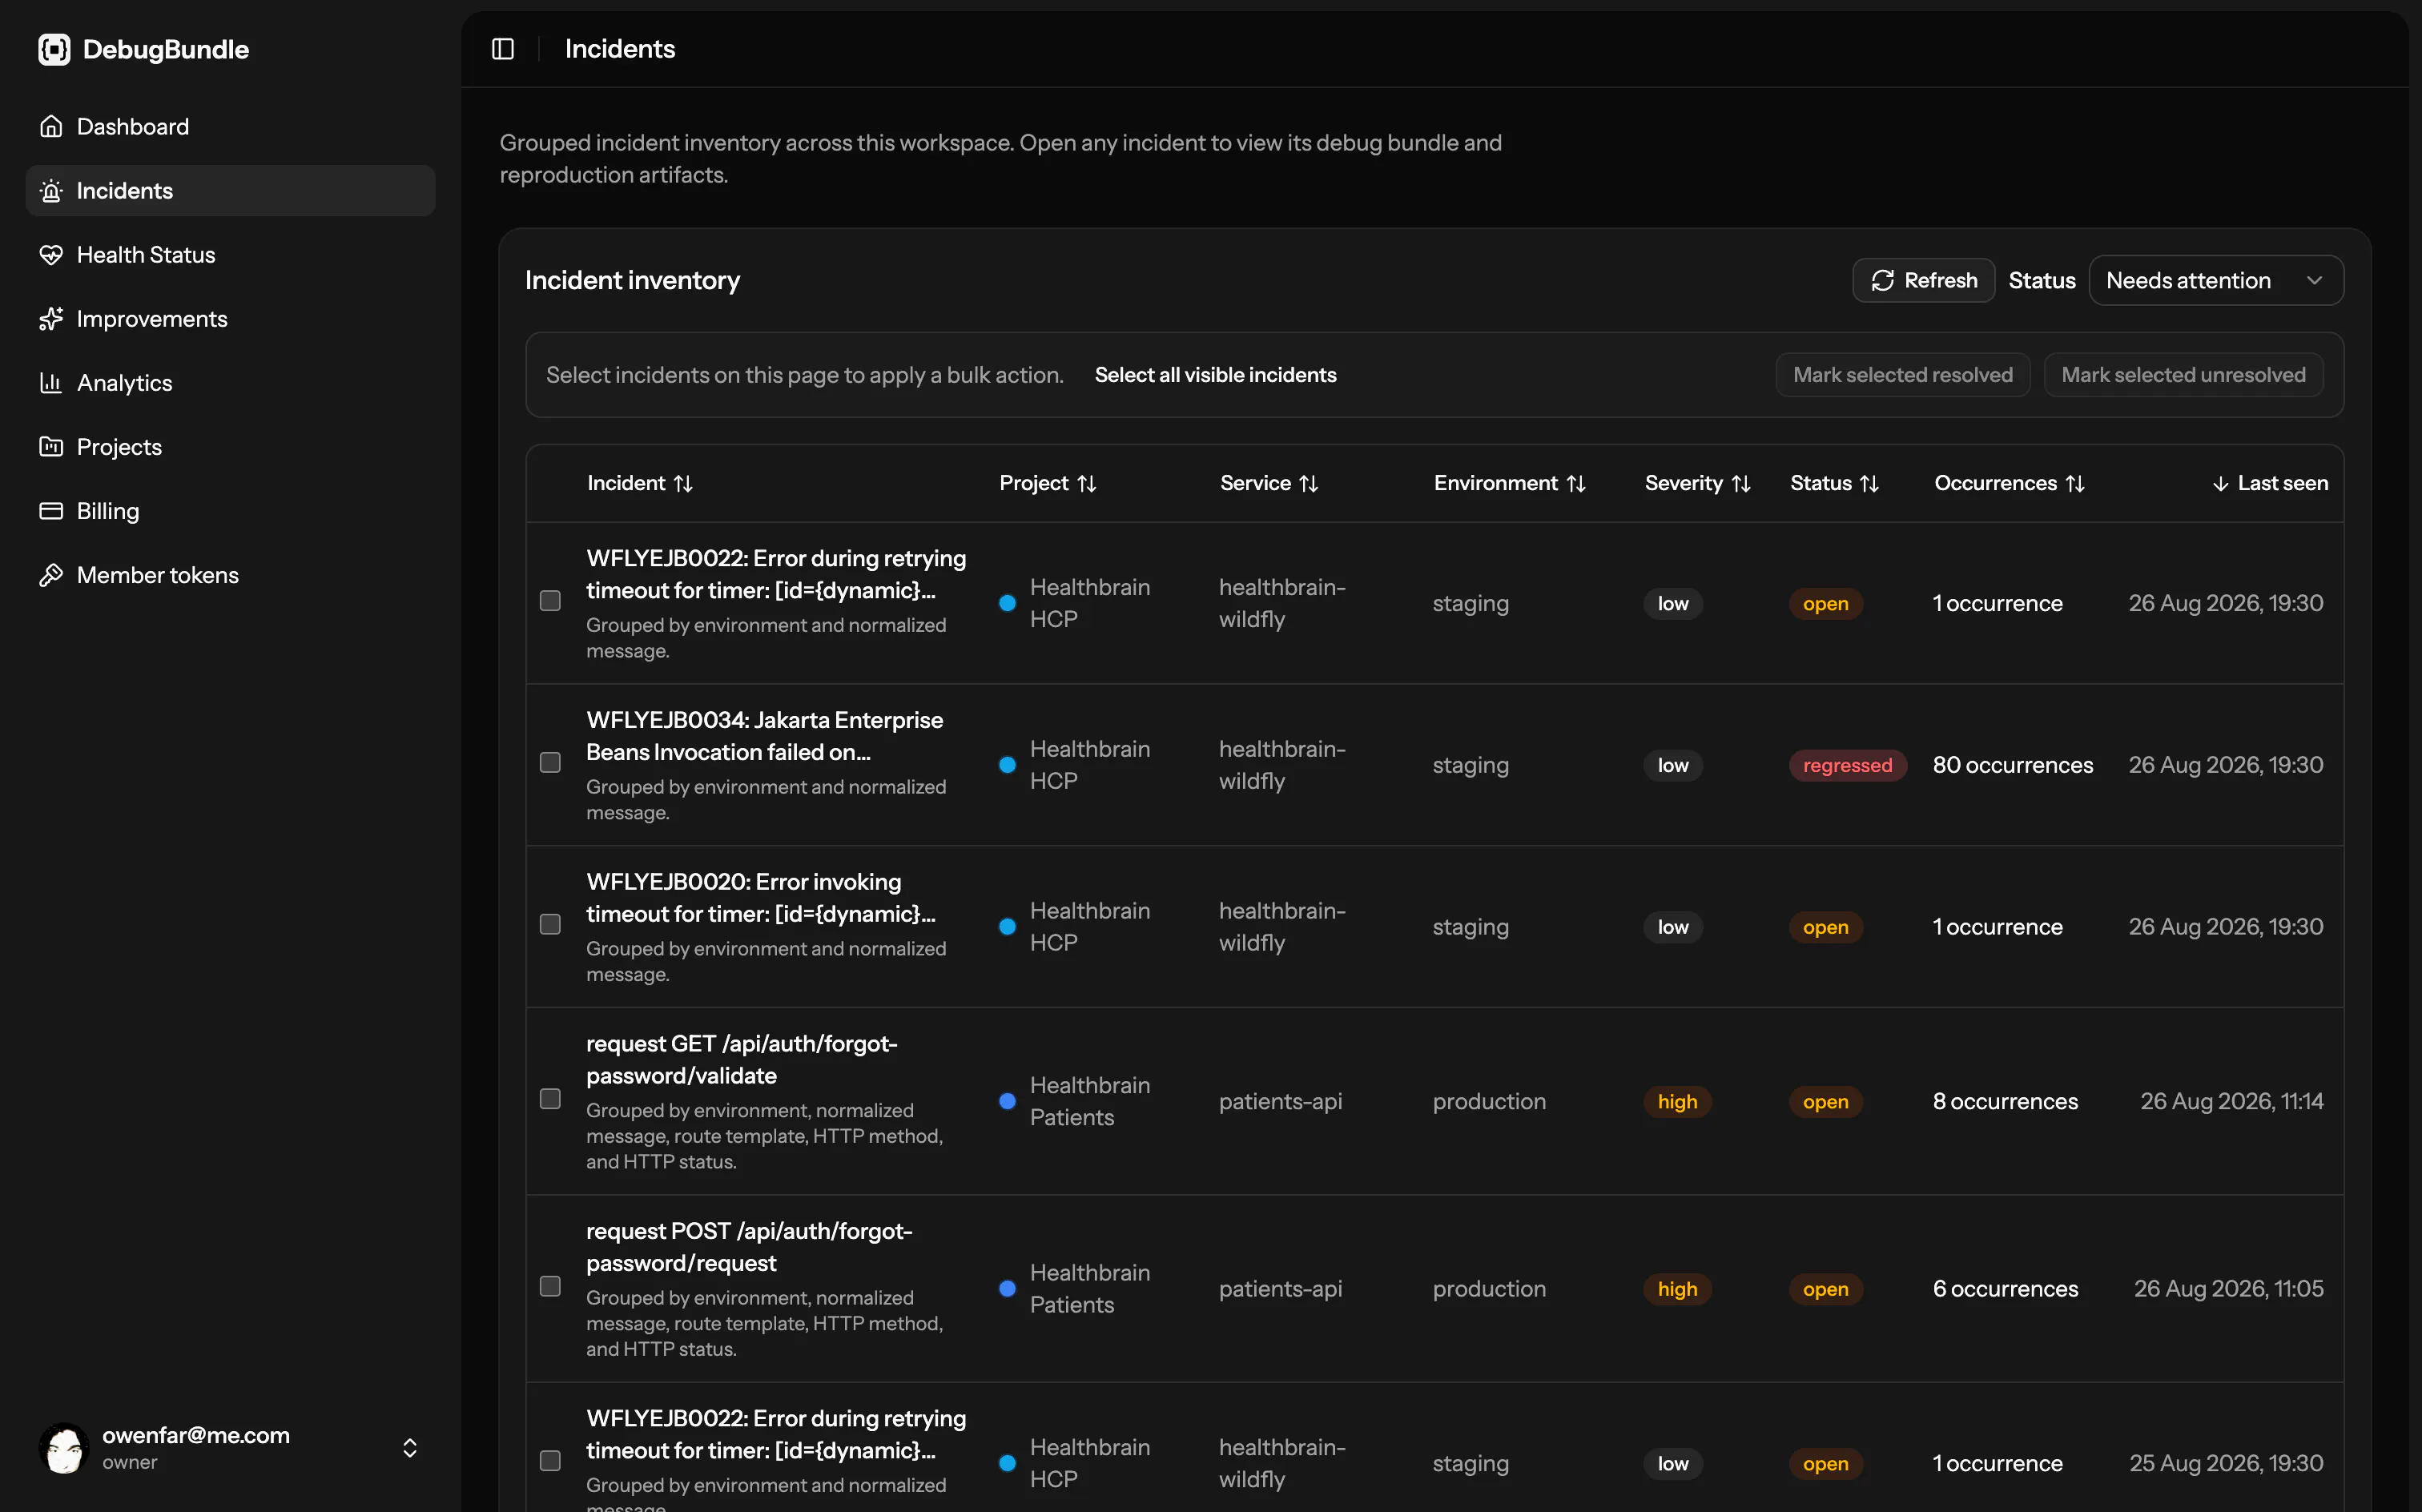Sort by Severity column arrows
Screen dimensions: 2422x1512
(1741, 484)
